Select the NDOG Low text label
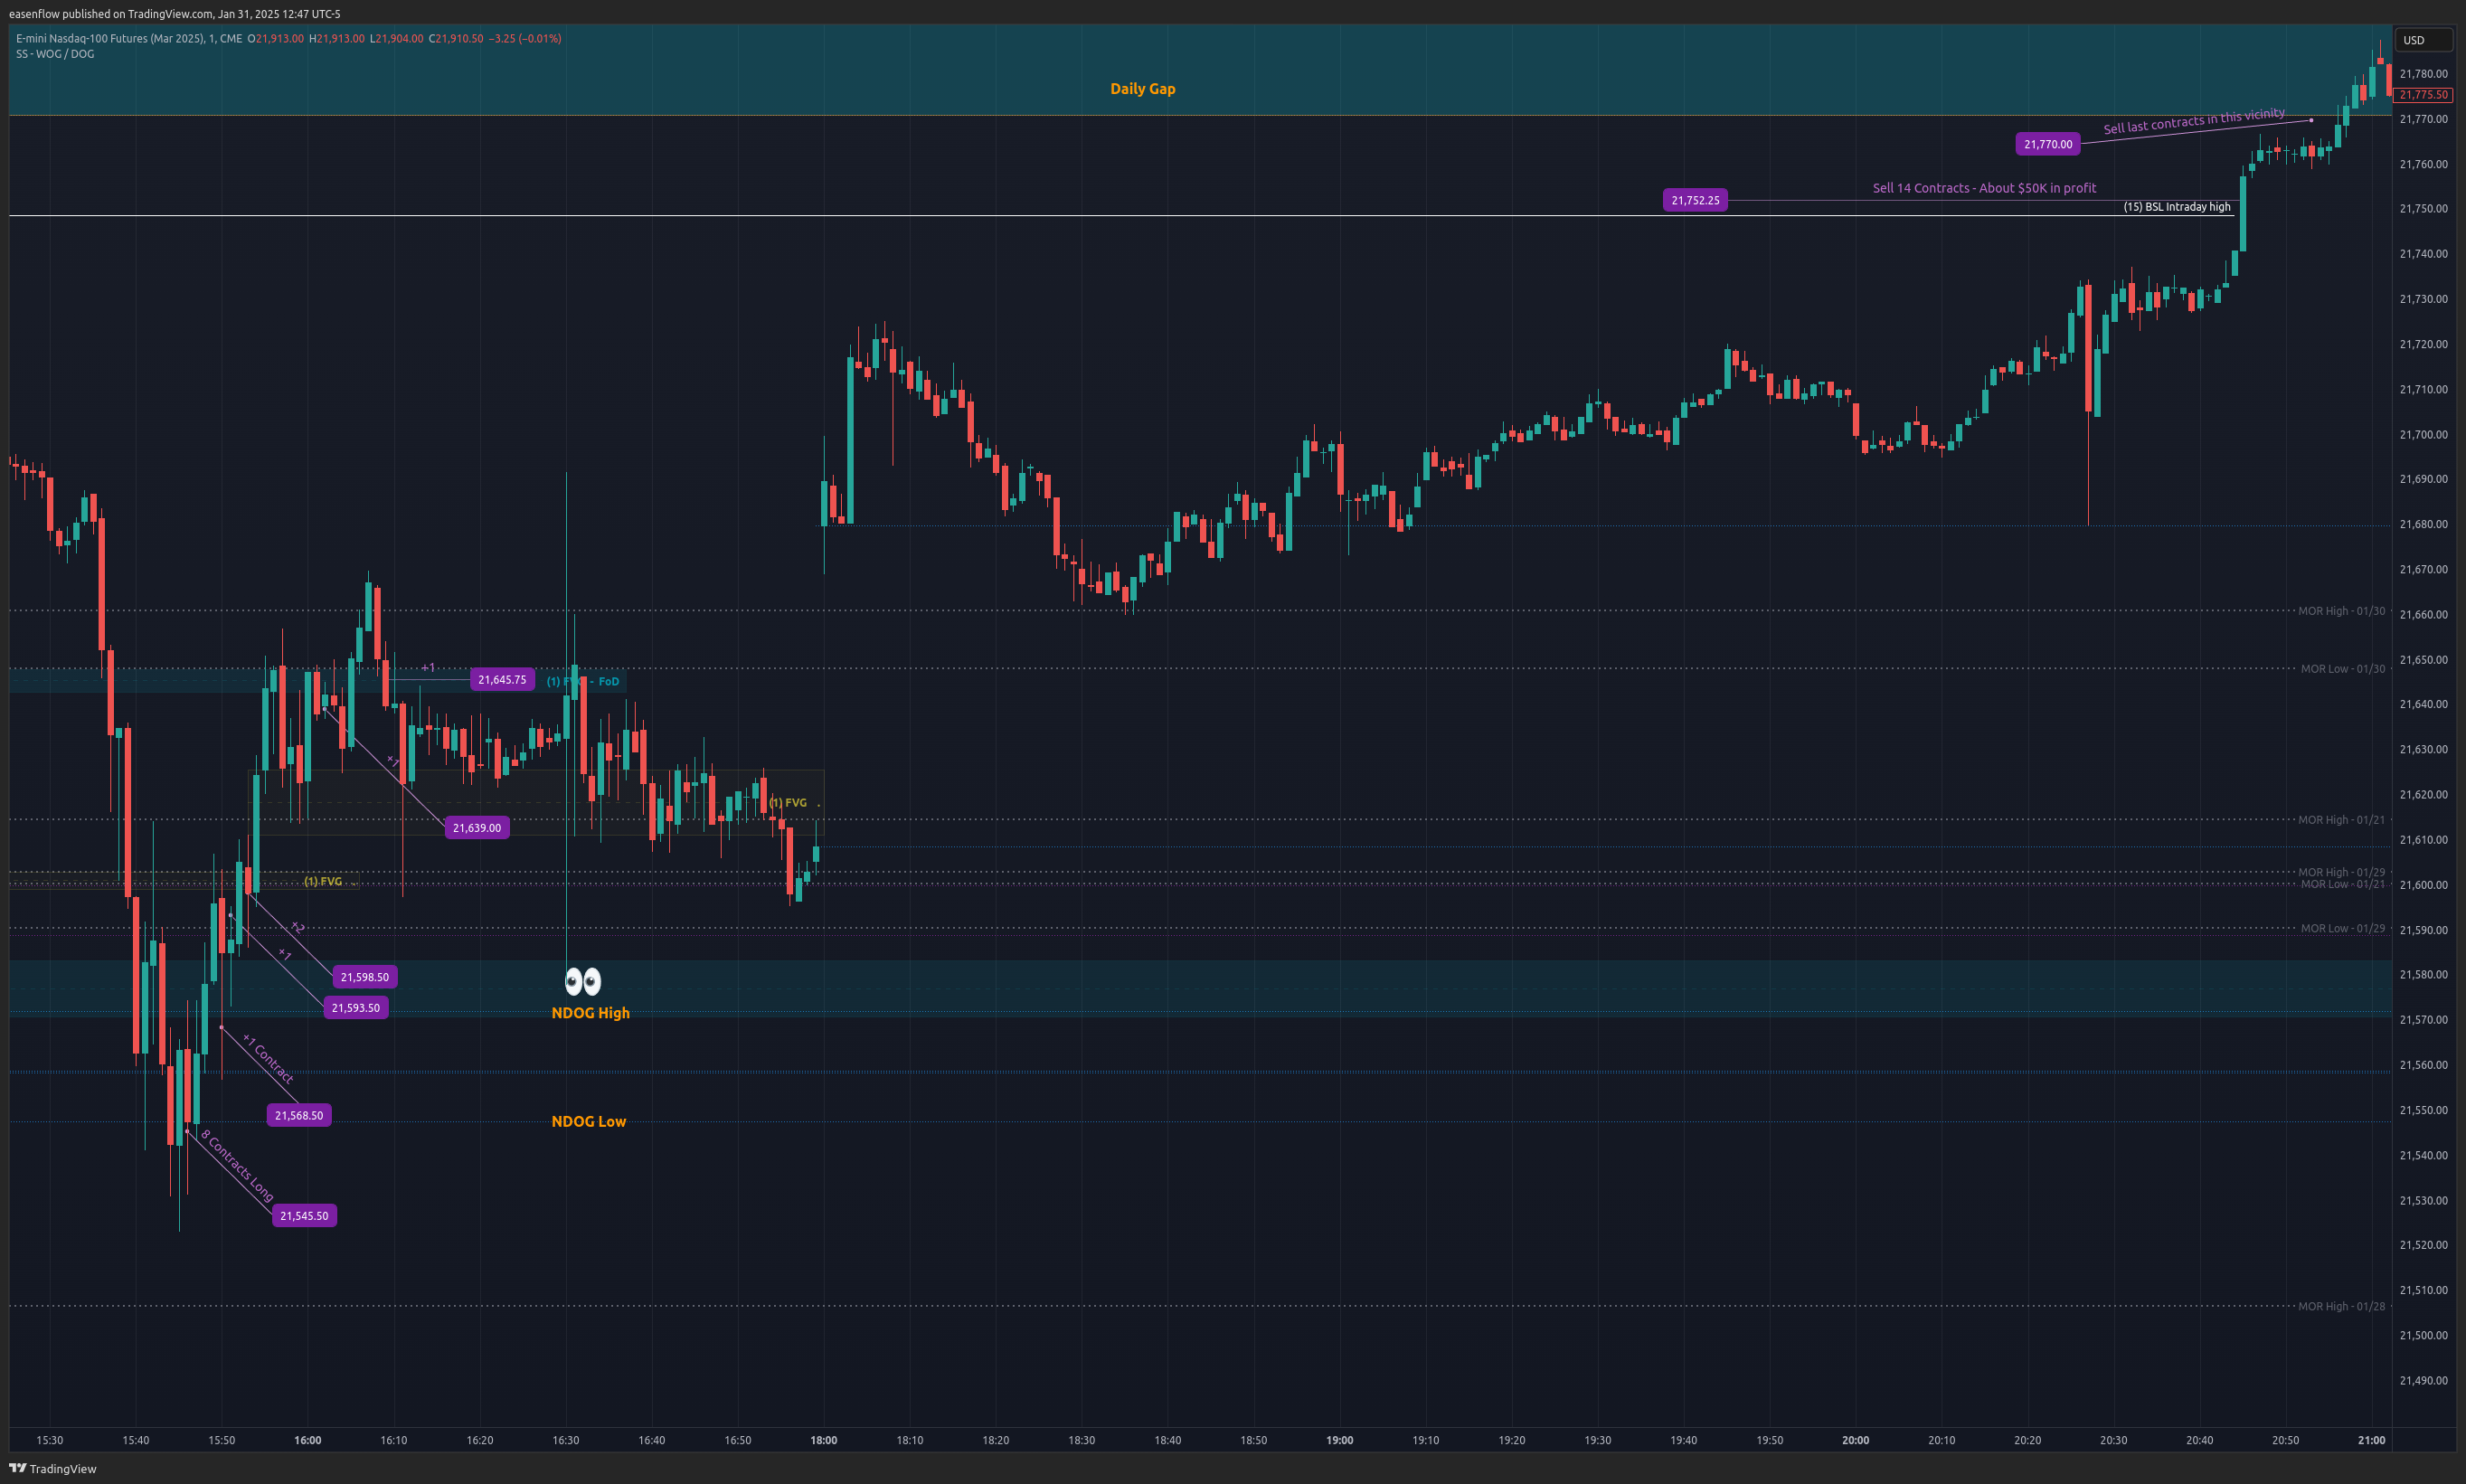2466x1484 pixels. pos(589,1121)
